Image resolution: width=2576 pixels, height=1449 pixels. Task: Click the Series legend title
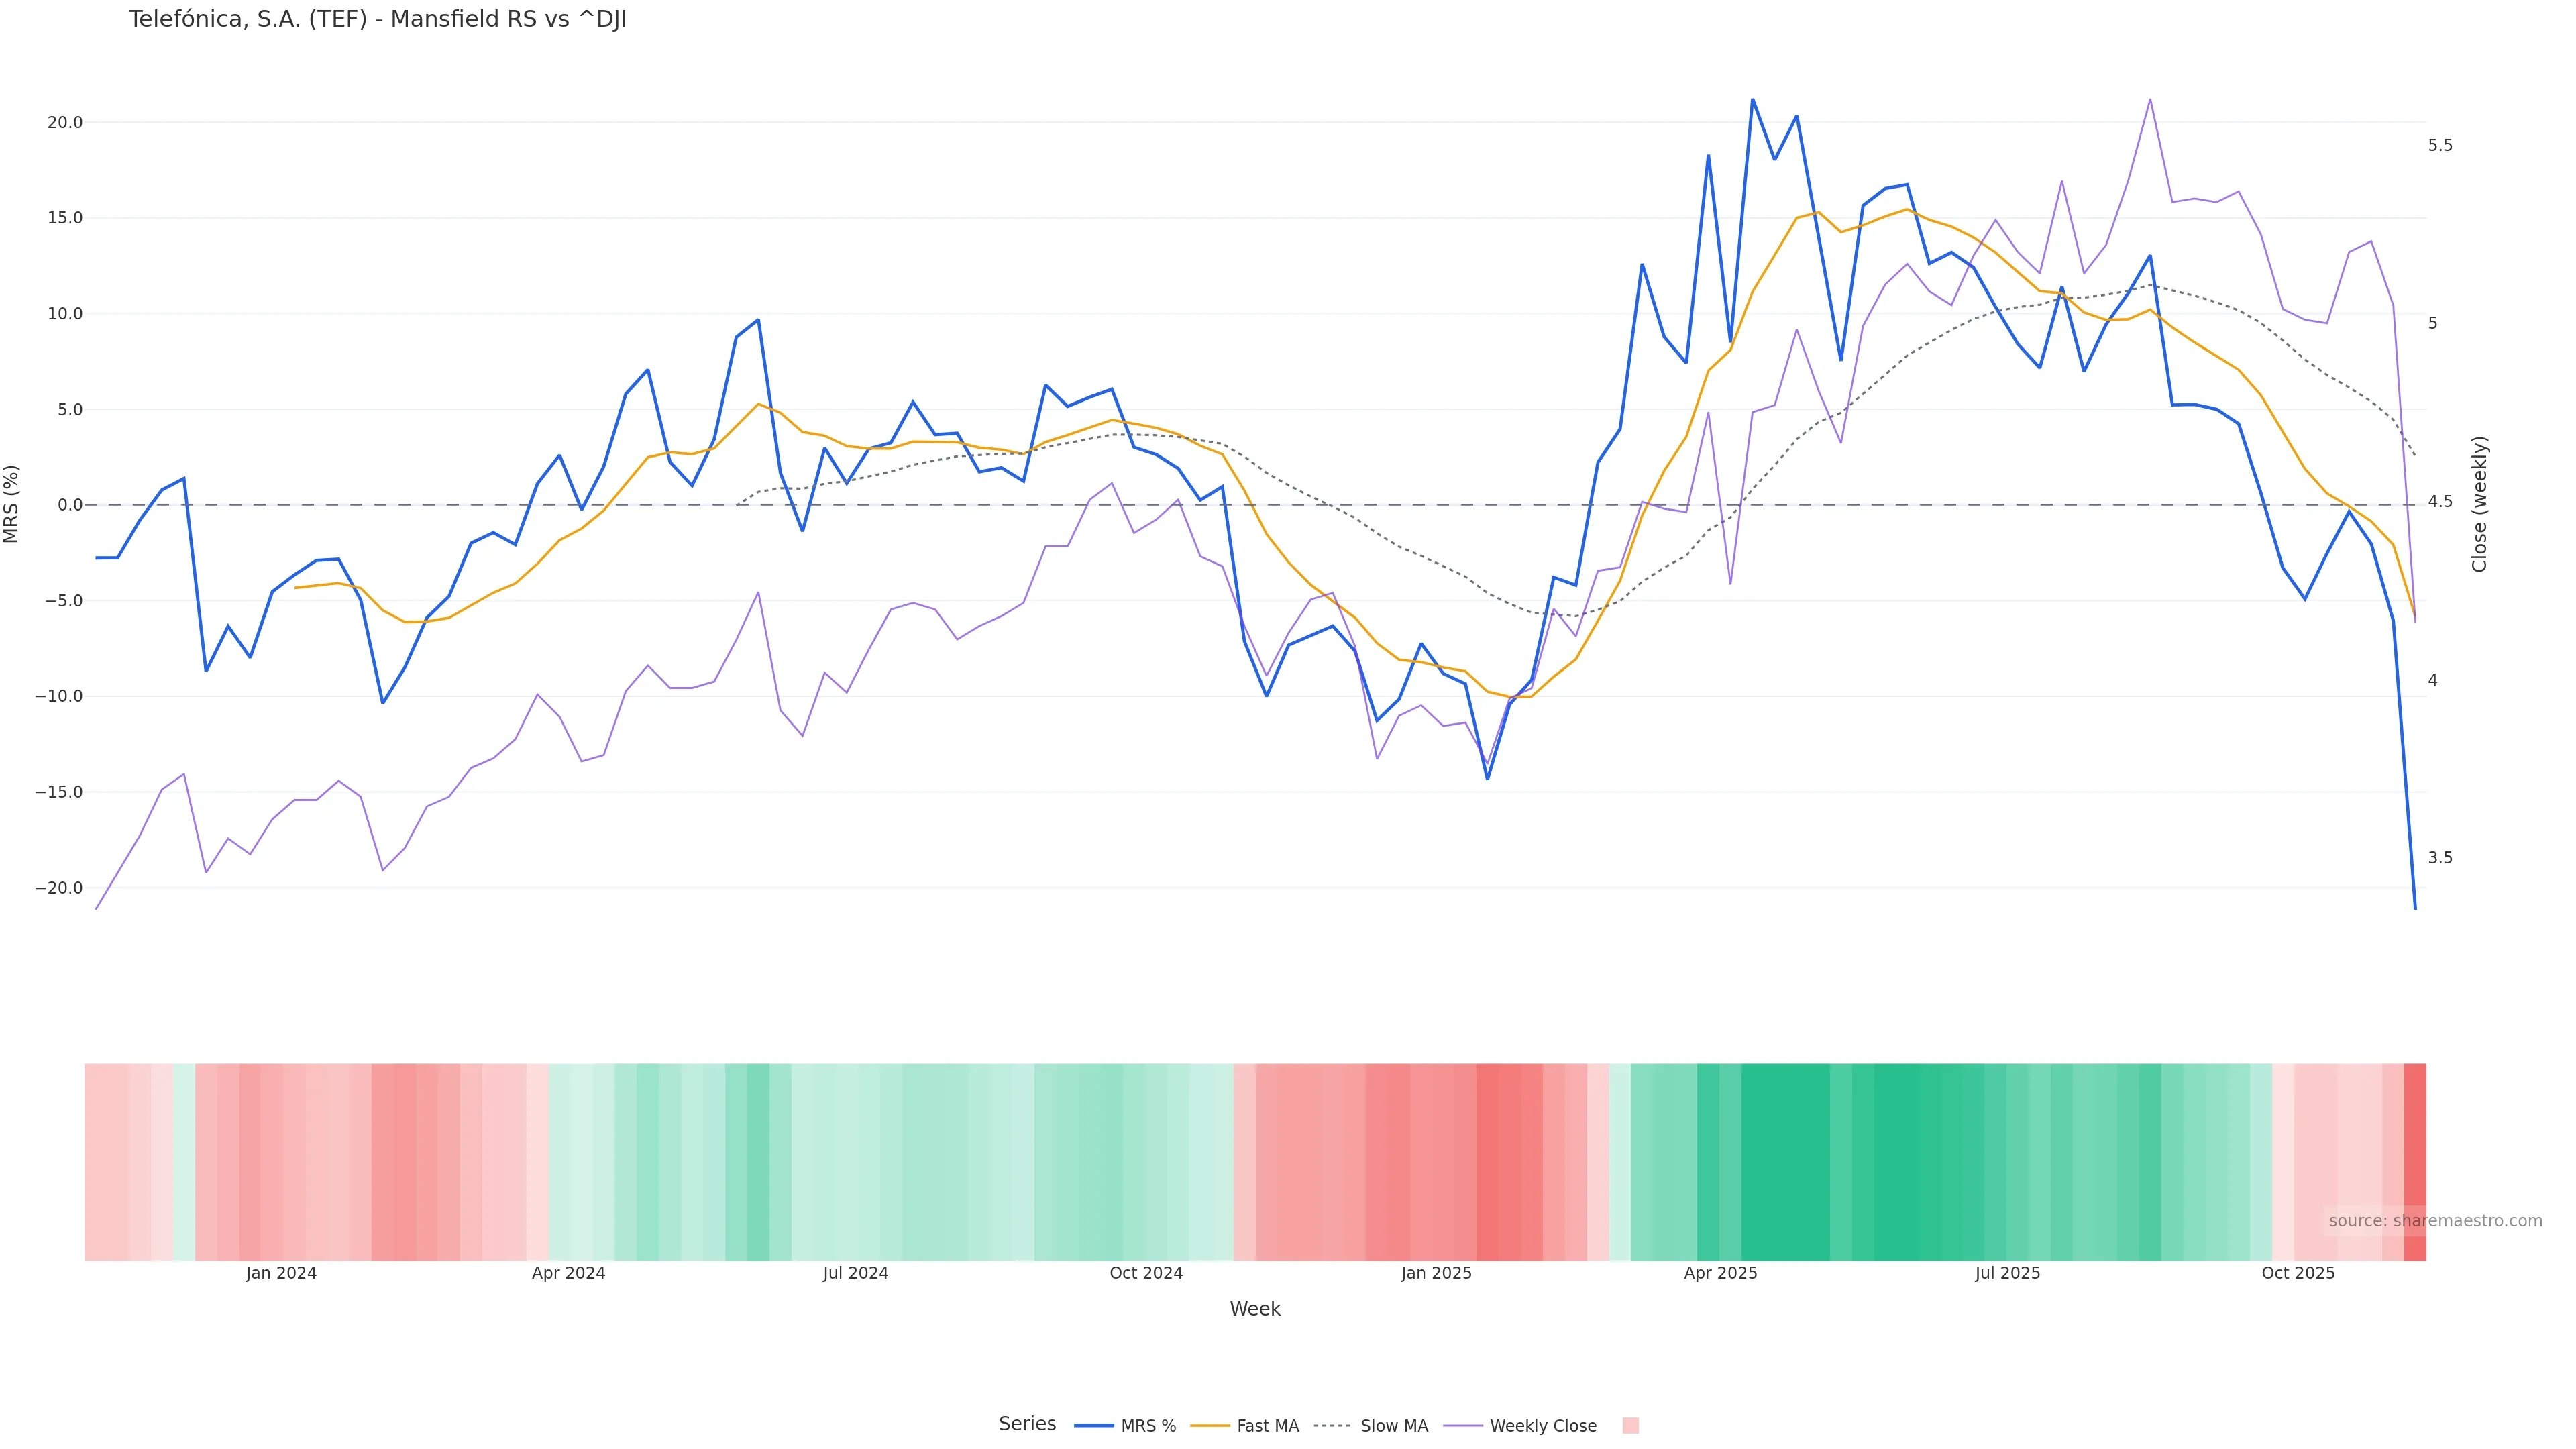[x=1027, y=1424]
